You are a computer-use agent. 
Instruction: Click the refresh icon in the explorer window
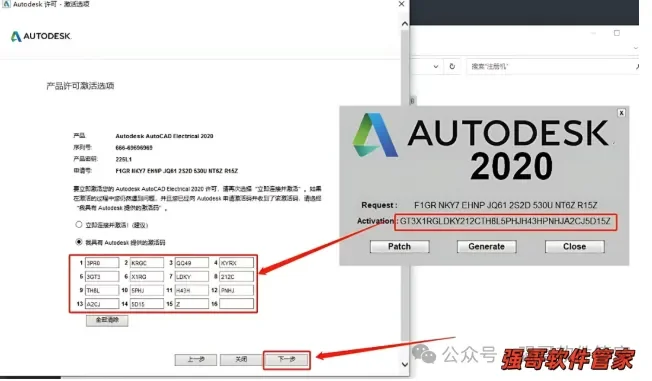(452, 66)
